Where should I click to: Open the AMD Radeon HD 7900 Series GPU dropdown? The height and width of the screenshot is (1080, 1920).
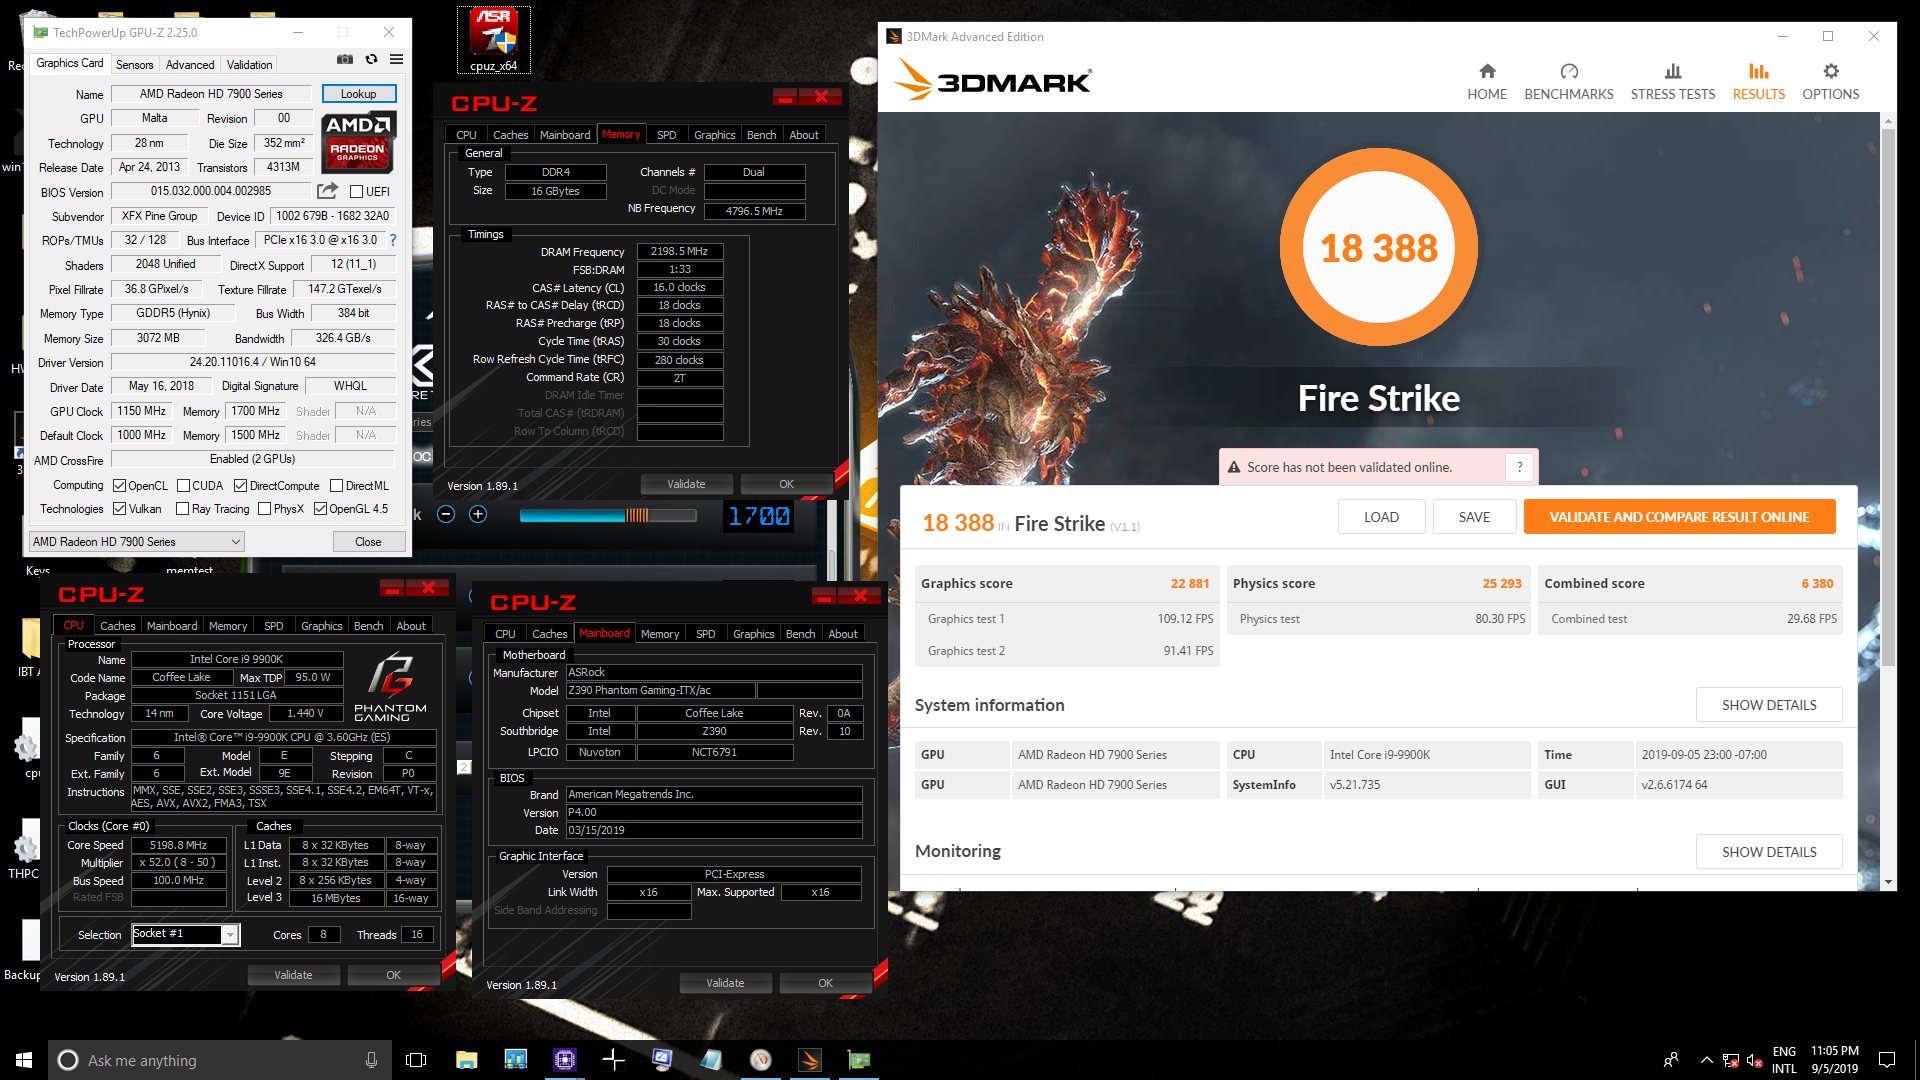pos(137,542)
